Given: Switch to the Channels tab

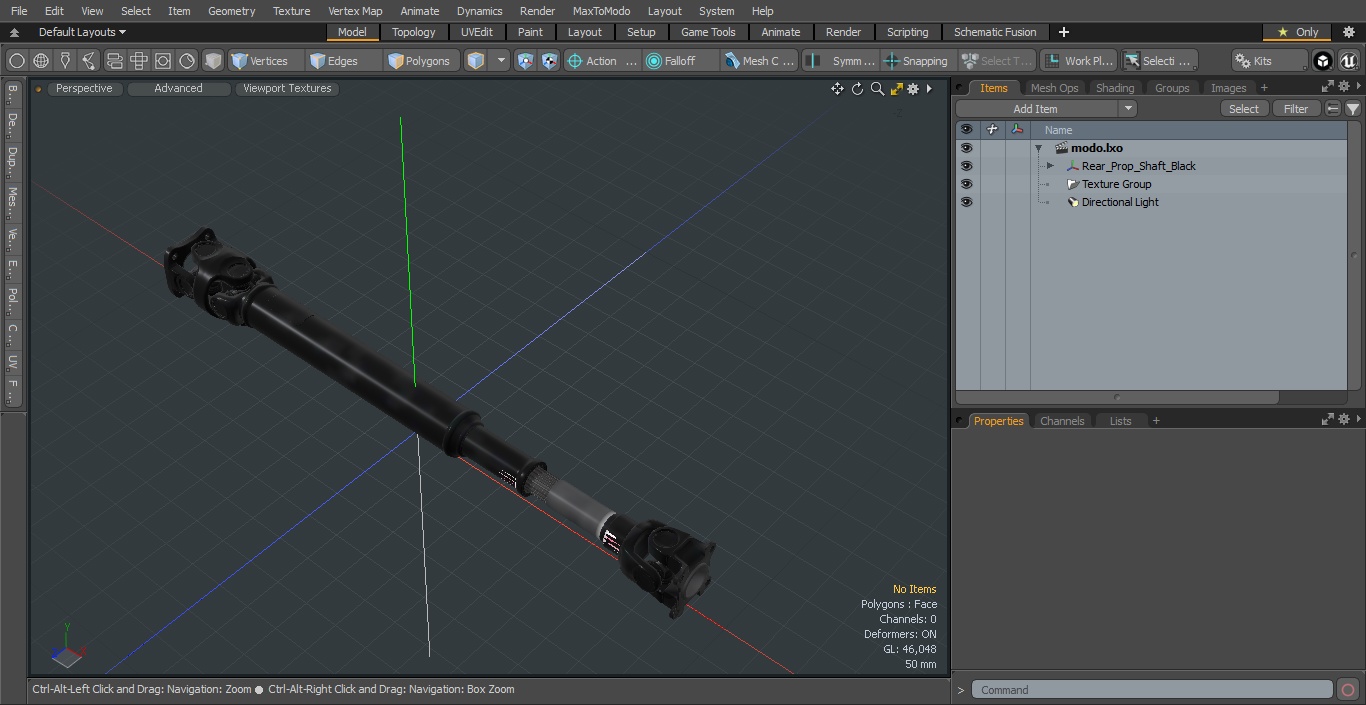Looking at the screenshot, I should tap(1062, 421).
